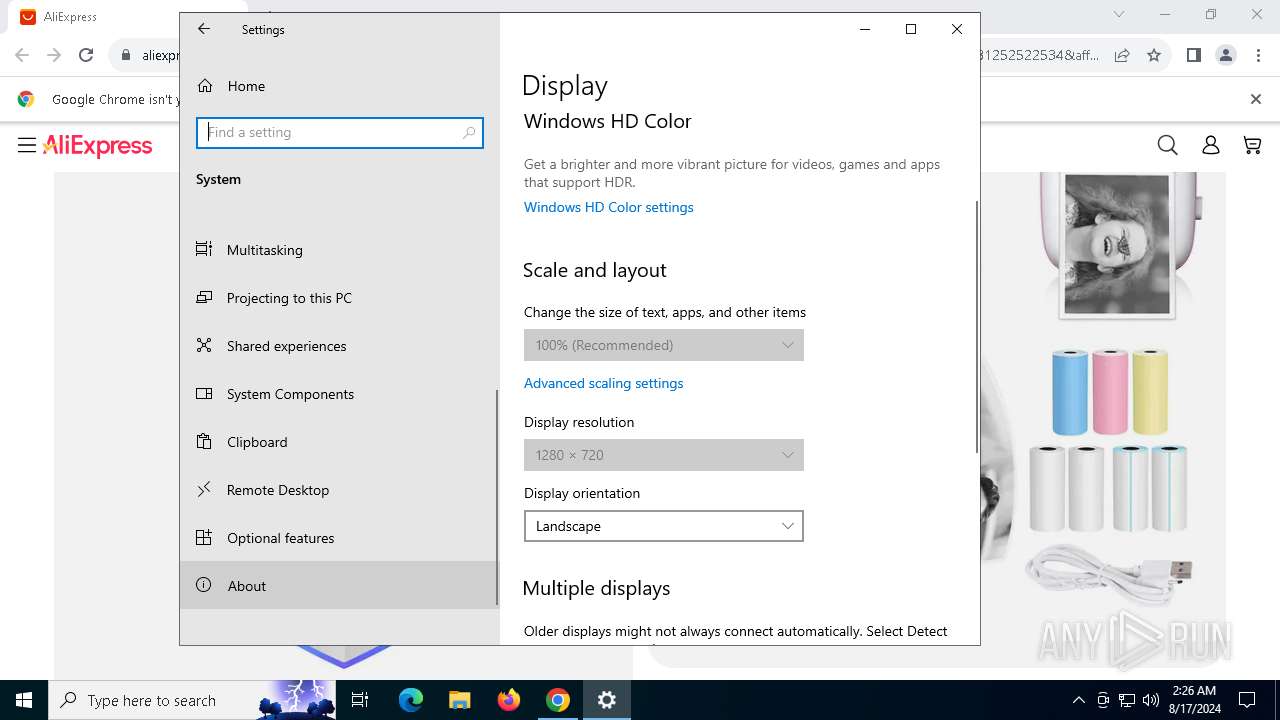Click the share icon in Chrome address bar
This screenshot has height=720, width=1280.
coord(1122,55)
